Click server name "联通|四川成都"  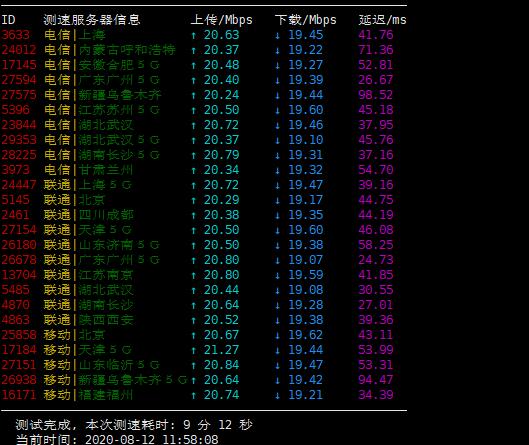pyautogui.click(x=89, y=215)
